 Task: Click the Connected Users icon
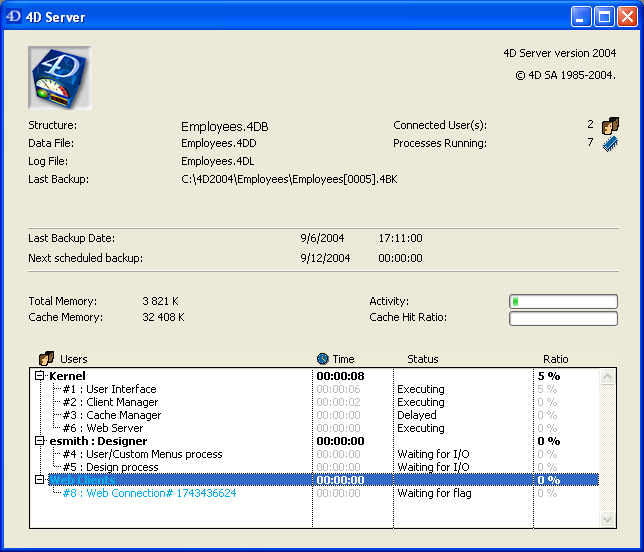pos(610,126)
